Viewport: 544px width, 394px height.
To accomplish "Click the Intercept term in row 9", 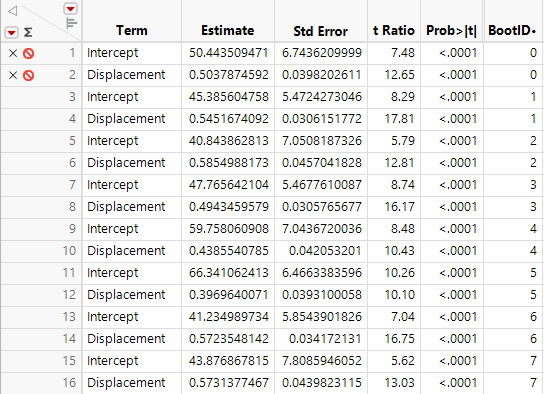I will tap(112, 229).
